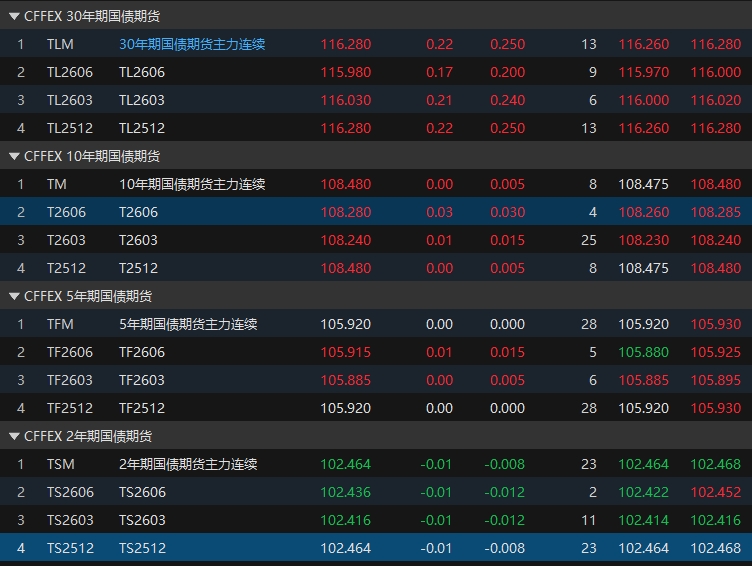
Task: Select the TSM code cell
Action: tap(61, 464)
